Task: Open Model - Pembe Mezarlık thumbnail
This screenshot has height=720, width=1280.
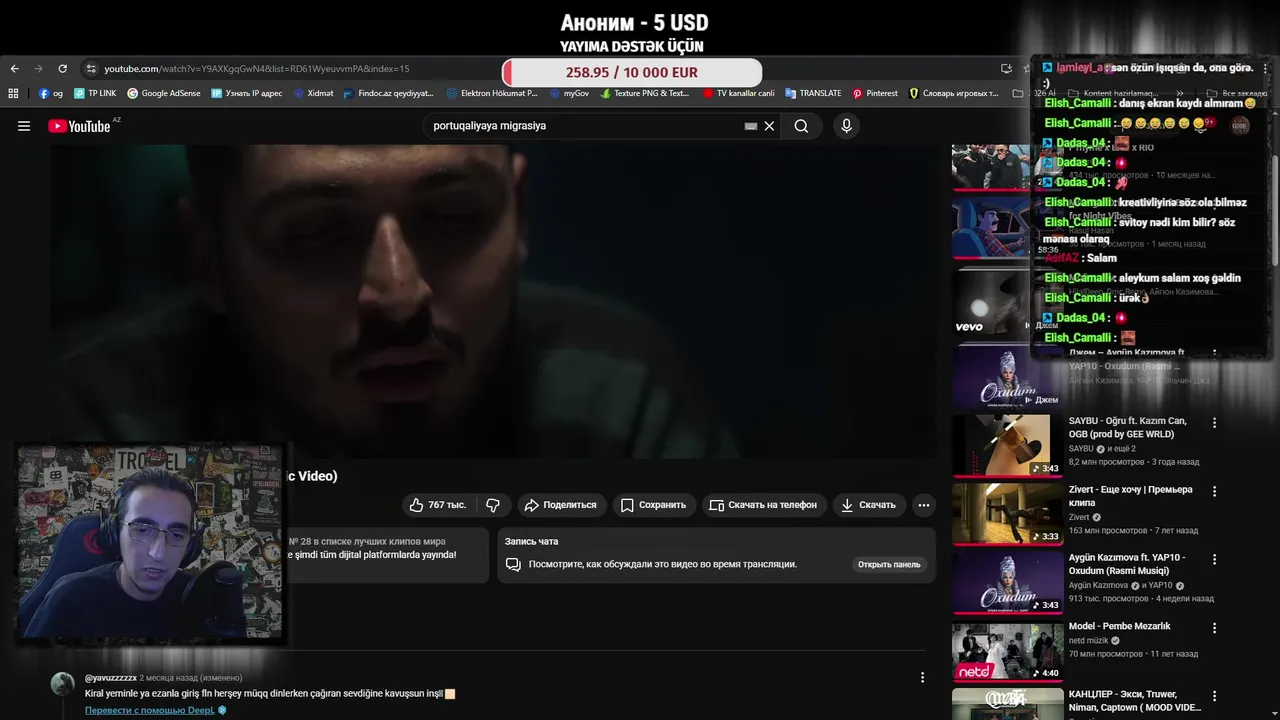Action: click(1007, 650)
